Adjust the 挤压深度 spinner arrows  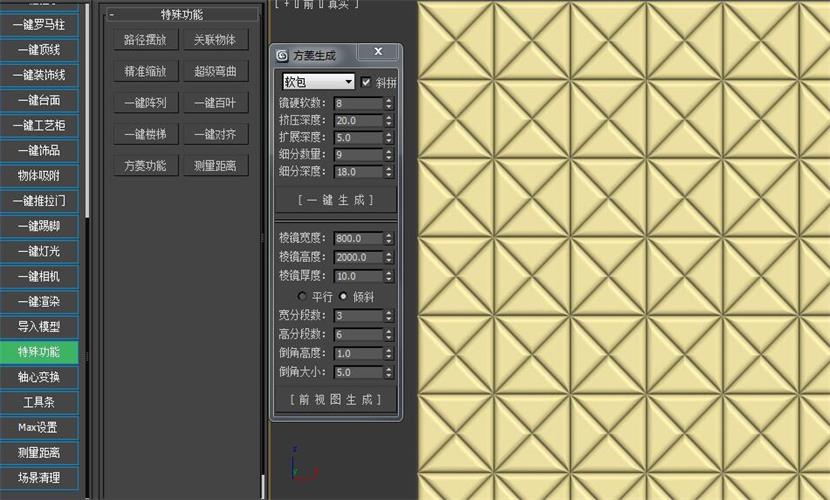389,121
